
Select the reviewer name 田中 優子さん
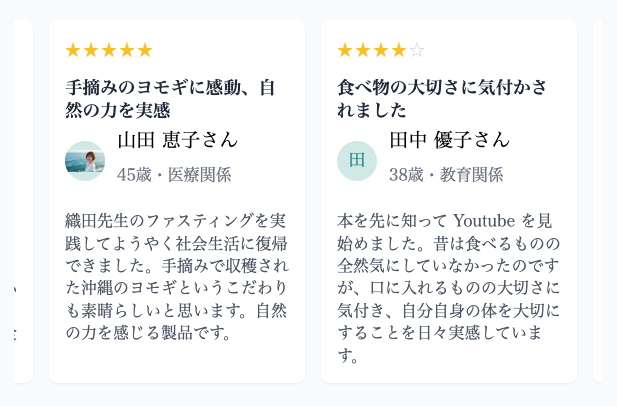click(x=449, y=140)
